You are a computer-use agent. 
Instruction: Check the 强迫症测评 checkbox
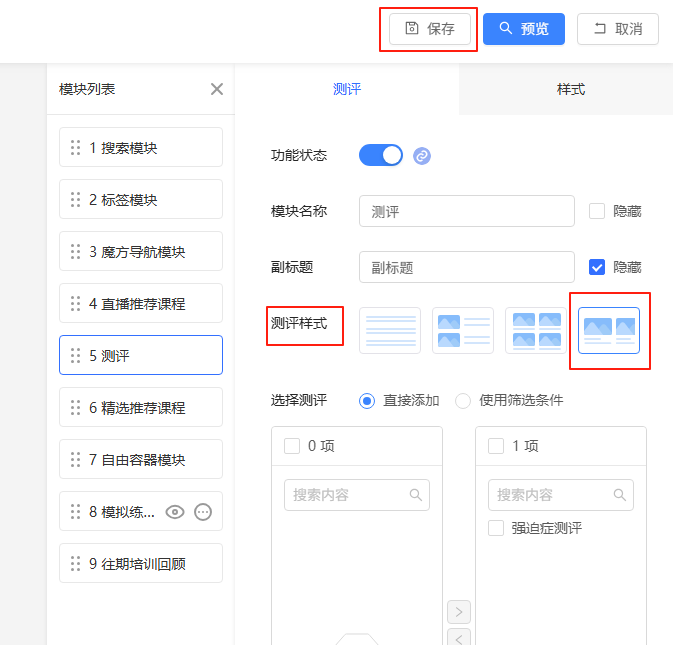pos(496,528)
